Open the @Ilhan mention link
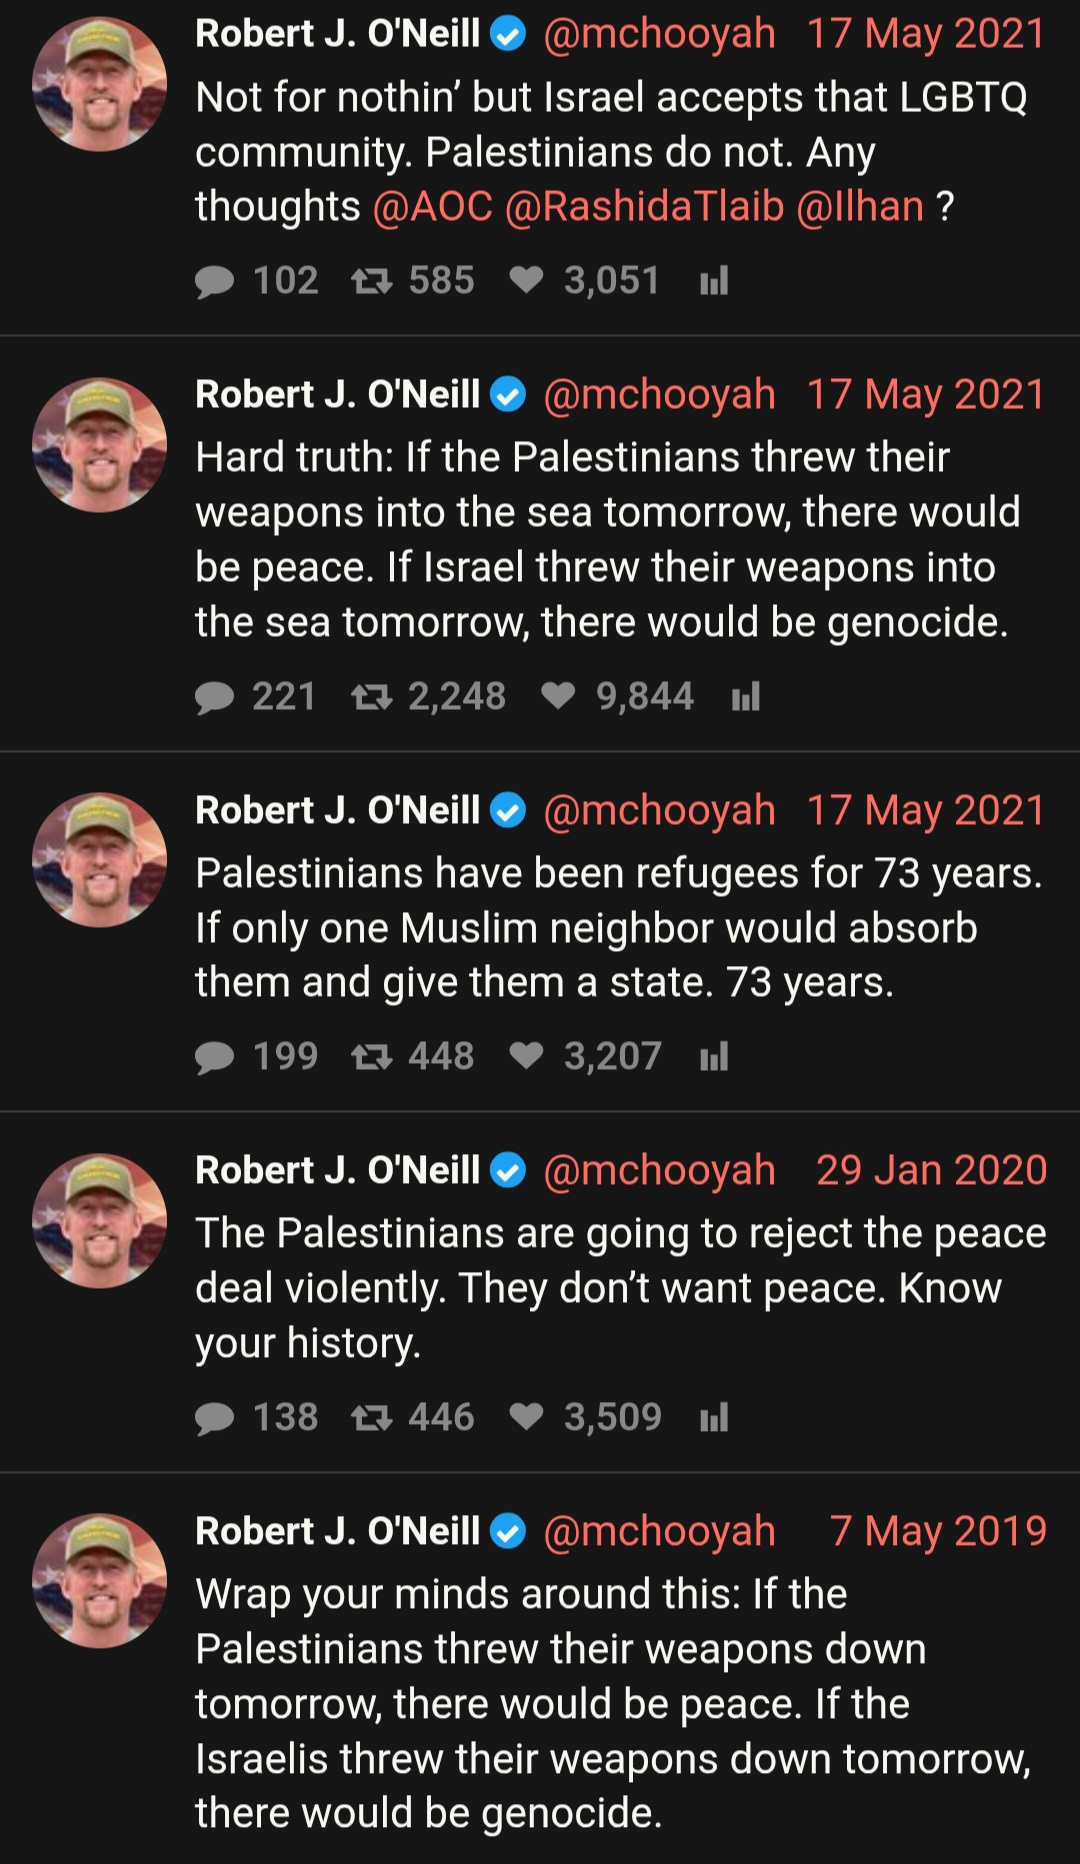The height and width of the screenshot is (1864, 1080). [x=860, y=207]
